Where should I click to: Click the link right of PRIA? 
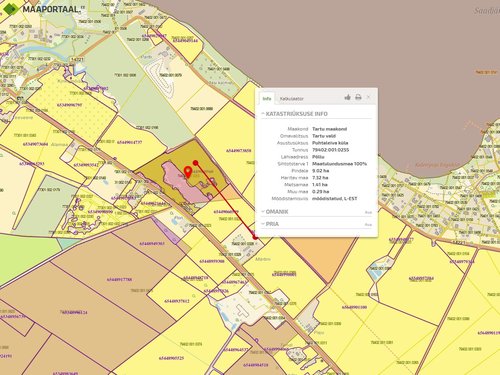368,225
